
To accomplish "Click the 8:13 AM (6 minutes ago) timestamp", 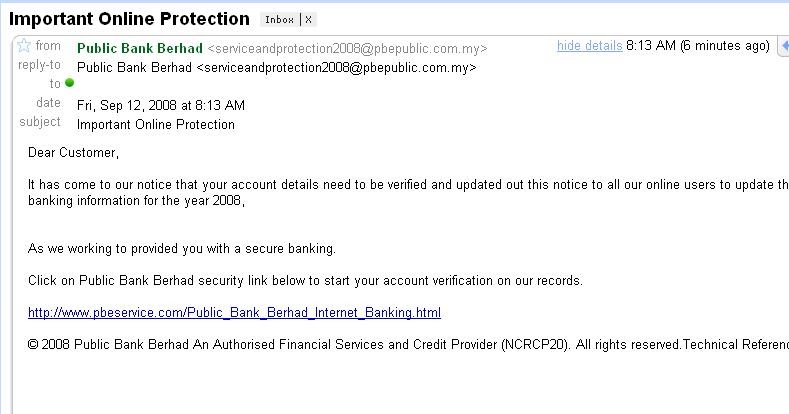I will click(x=697, y=46).
